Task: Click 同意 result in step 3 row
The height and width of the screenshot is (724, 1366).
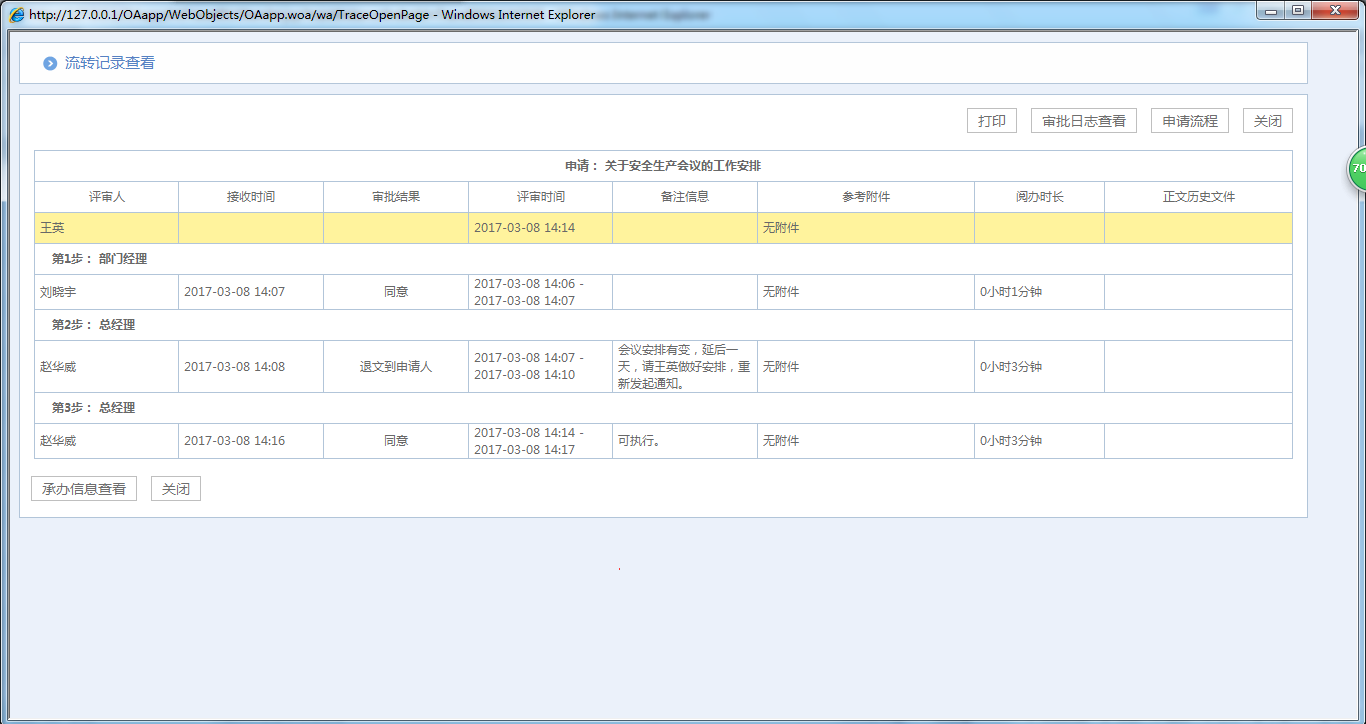Action: coord(396,441)
